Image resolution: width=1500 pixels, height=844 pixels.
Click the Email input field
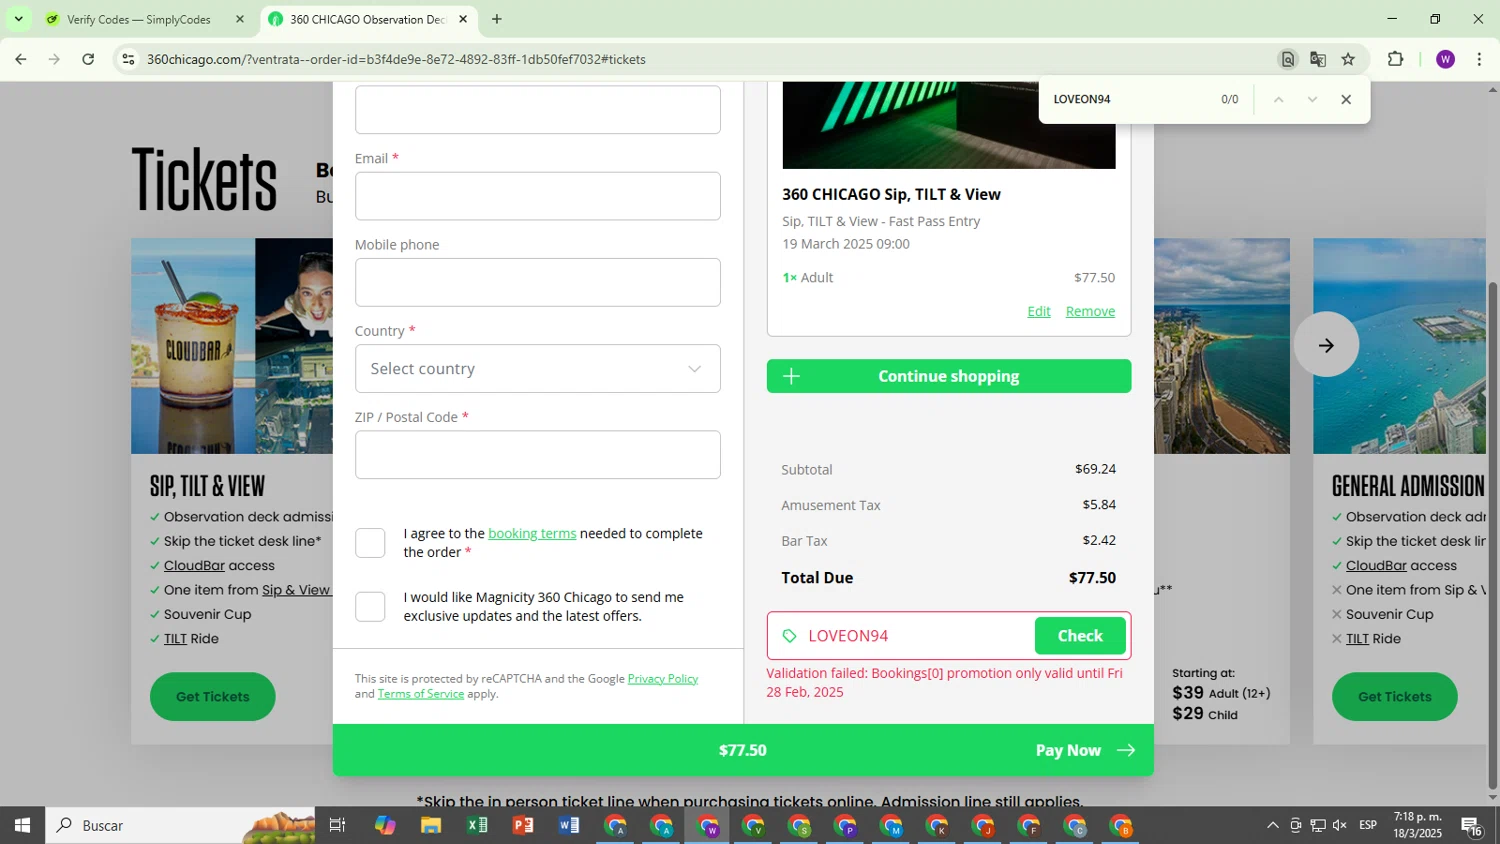pos(537,196)
